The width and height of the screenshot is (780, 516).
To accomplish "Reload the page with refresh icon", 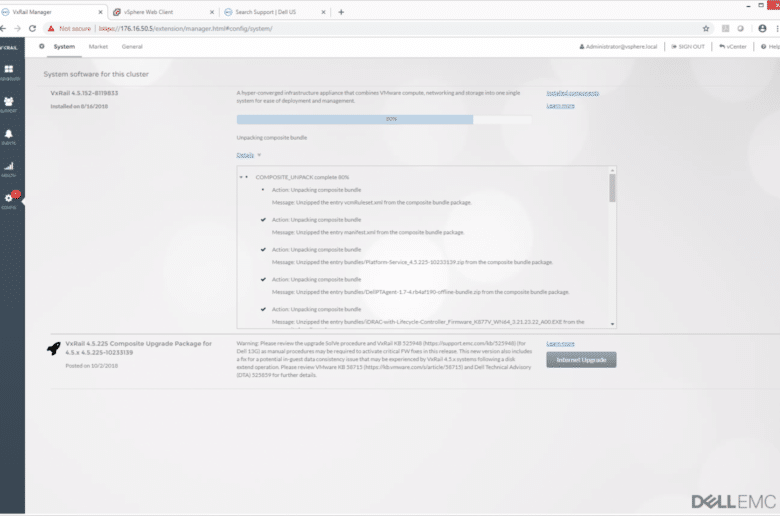I will tap(32, 28).
